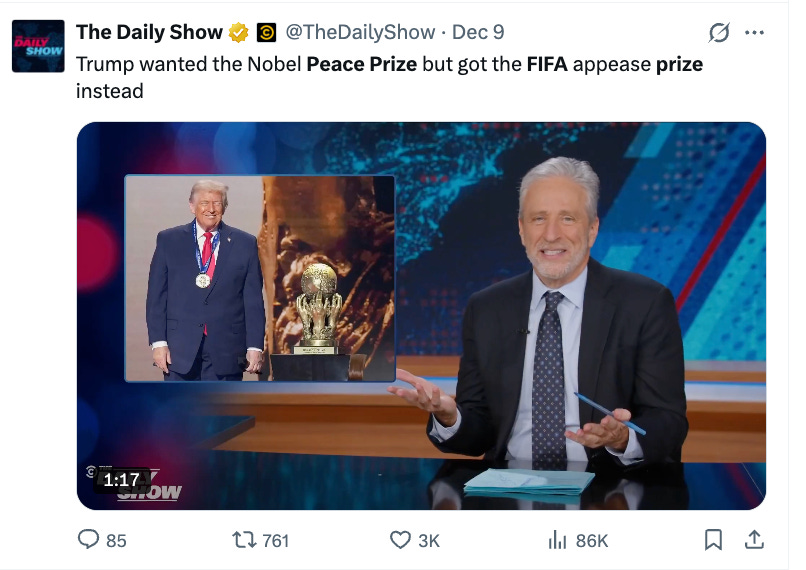Click the 761 reposts count
806x570 pixels.
pos(276,541)
